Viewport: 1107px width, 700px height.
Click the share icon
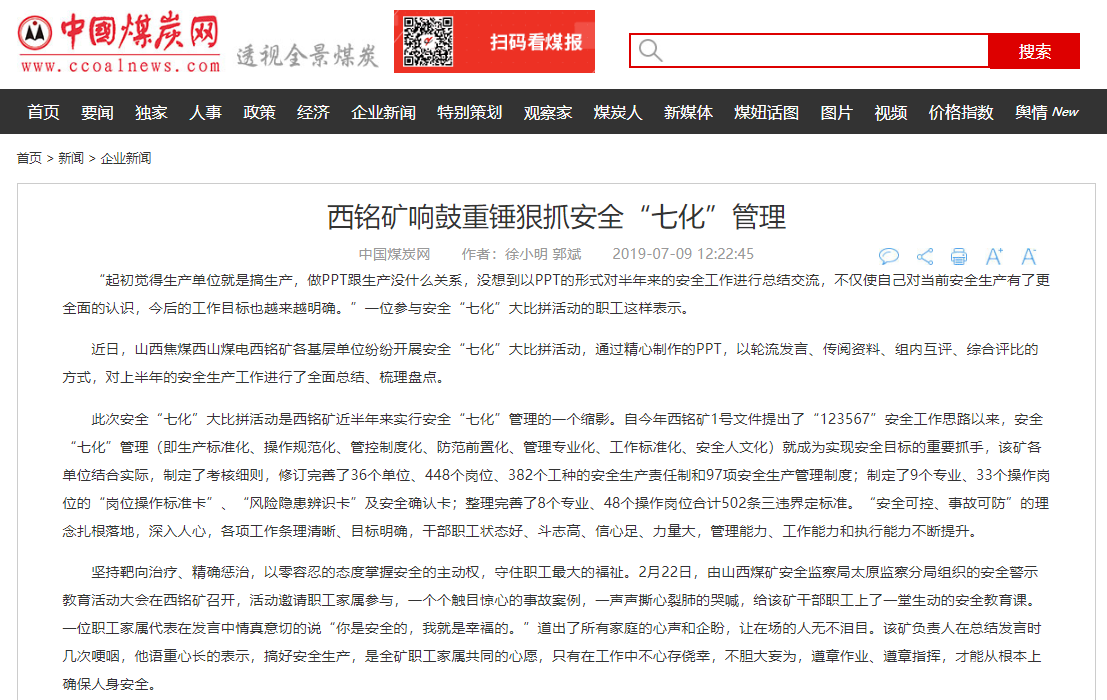point(925,255)
